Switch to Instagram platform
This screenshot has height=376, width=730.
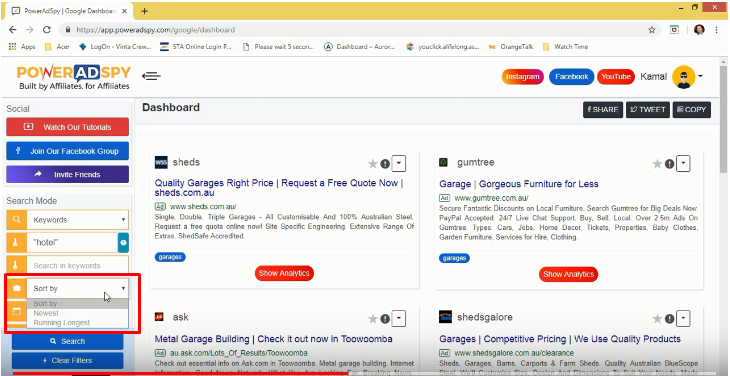tap(522, 77)
